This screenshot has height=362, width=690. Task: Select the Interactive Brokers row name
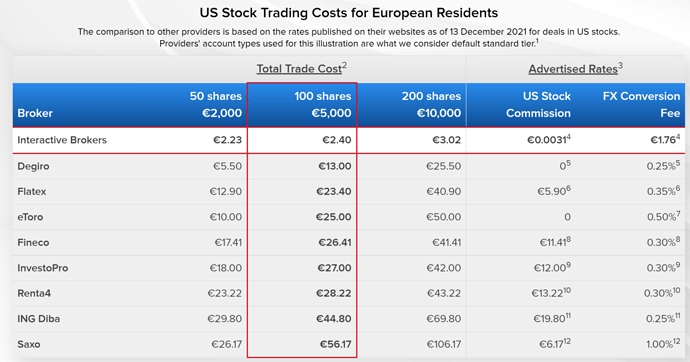click(x=62, y=140)
